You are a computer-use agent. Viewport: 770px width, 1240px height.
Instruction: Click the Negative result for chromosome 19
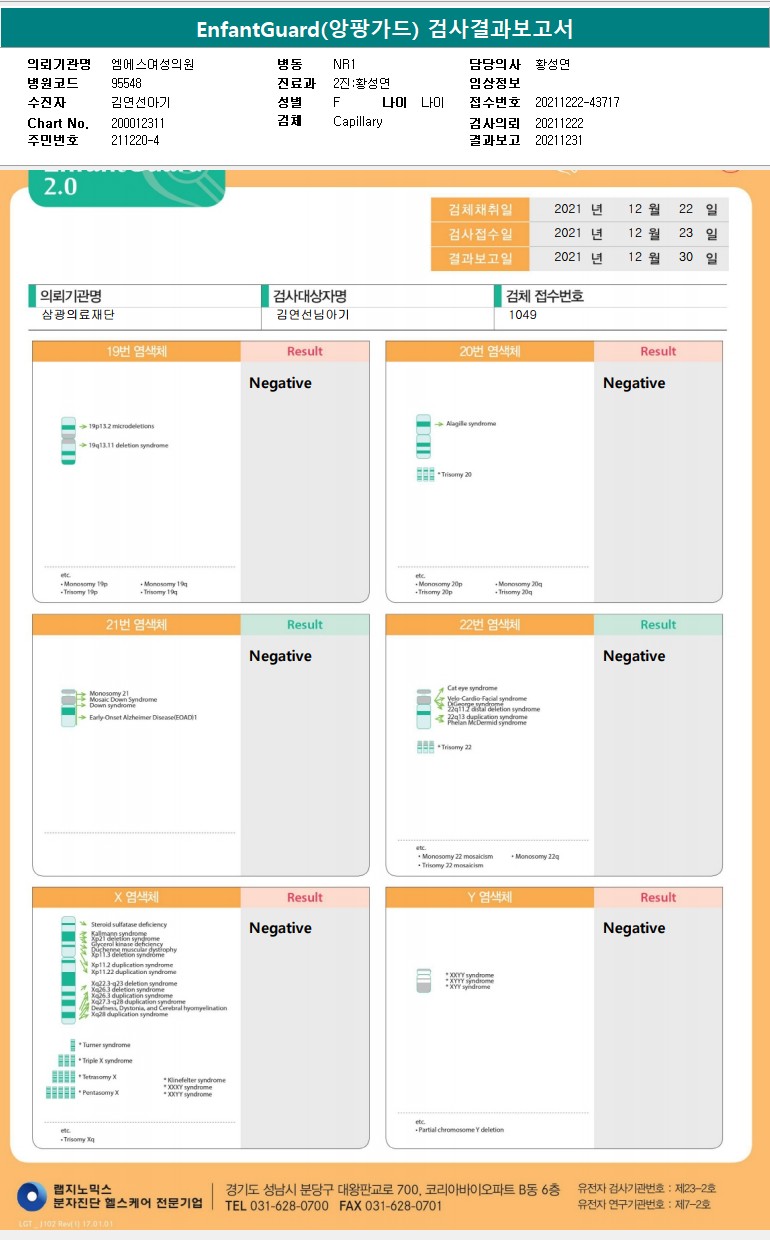[x=280, y=383]
